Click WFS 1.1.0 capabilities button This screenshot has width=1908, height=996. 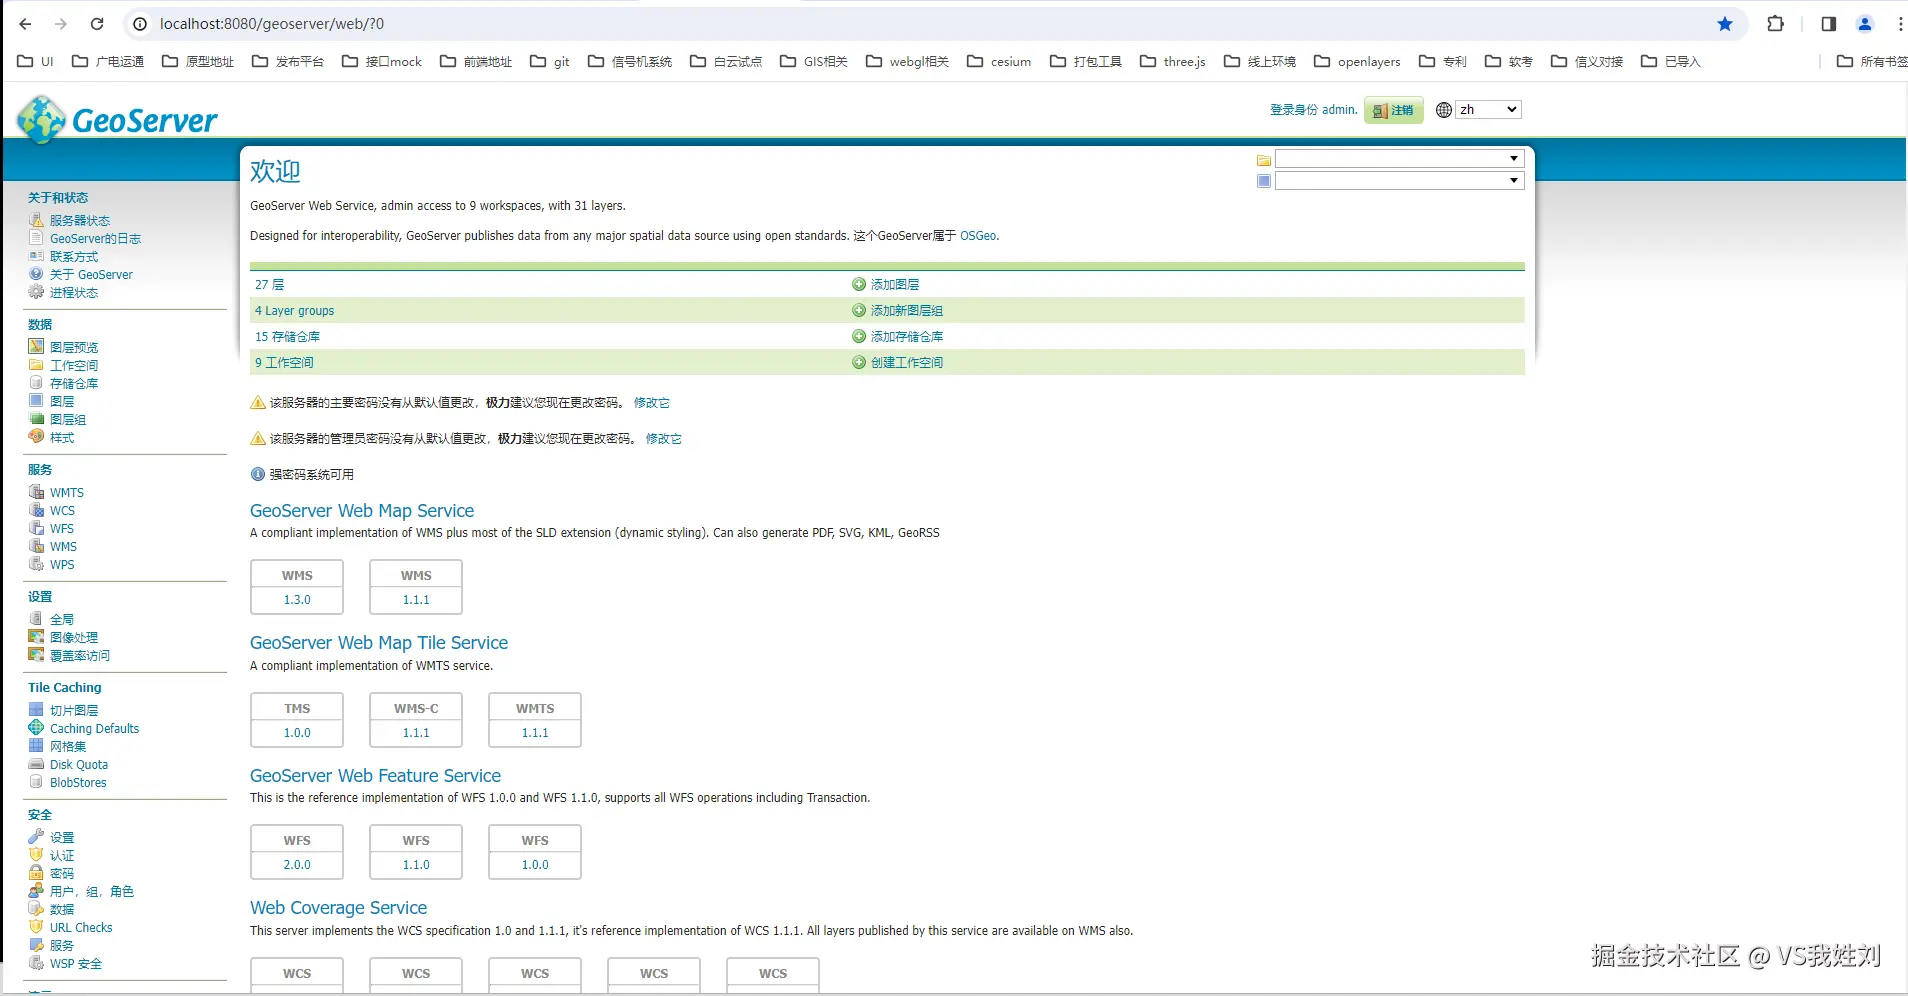[416, 852]
